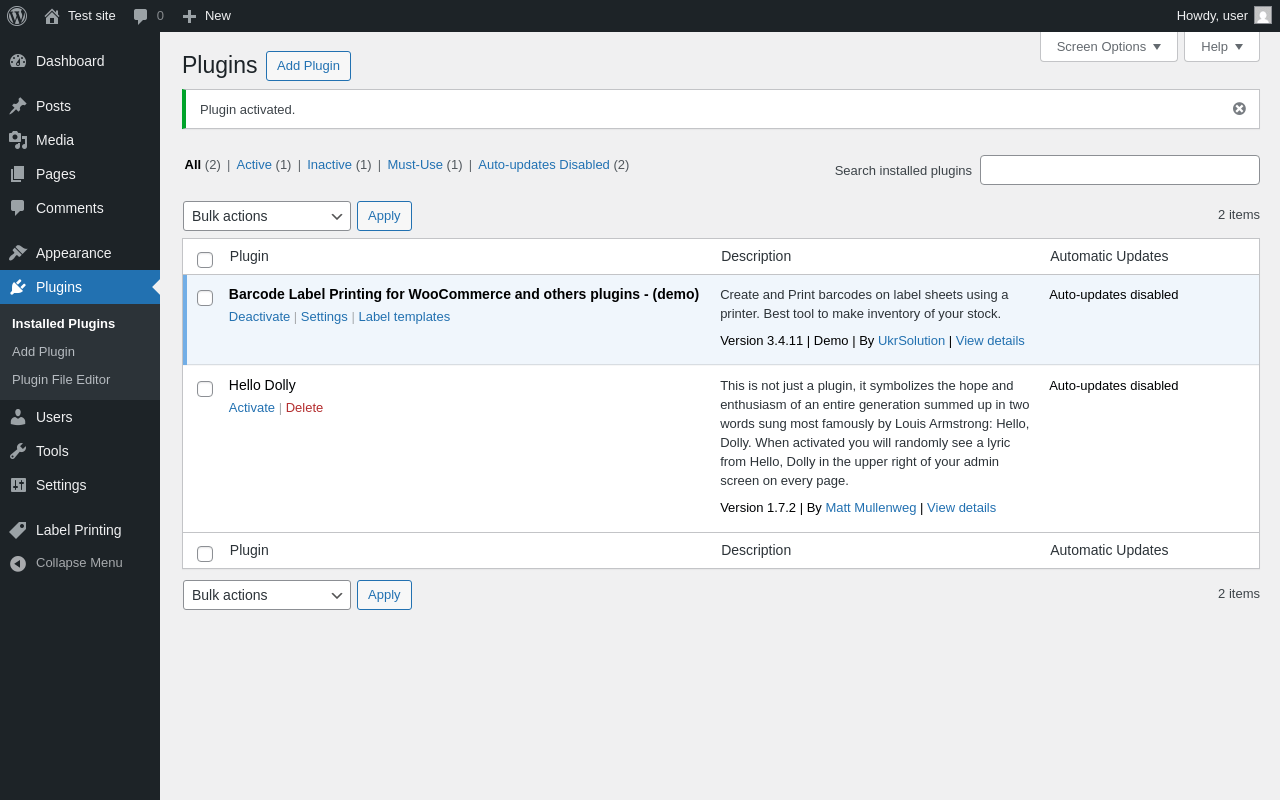The width and height of the screenshot is (1280, 800).
Task: Deactivate the Barcode Label Printing plugin
Action: [x=259, y=317]
